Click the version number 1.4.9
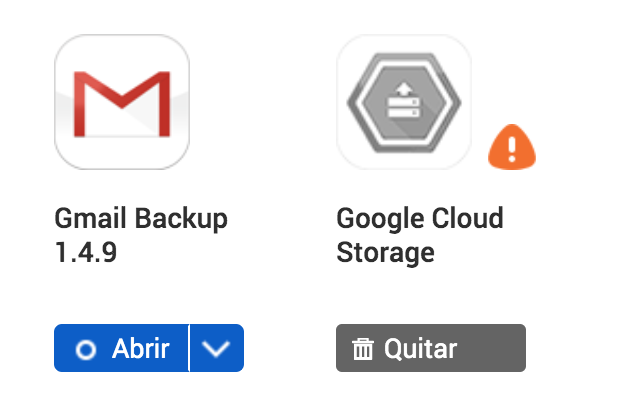 (x=85, y=252)
